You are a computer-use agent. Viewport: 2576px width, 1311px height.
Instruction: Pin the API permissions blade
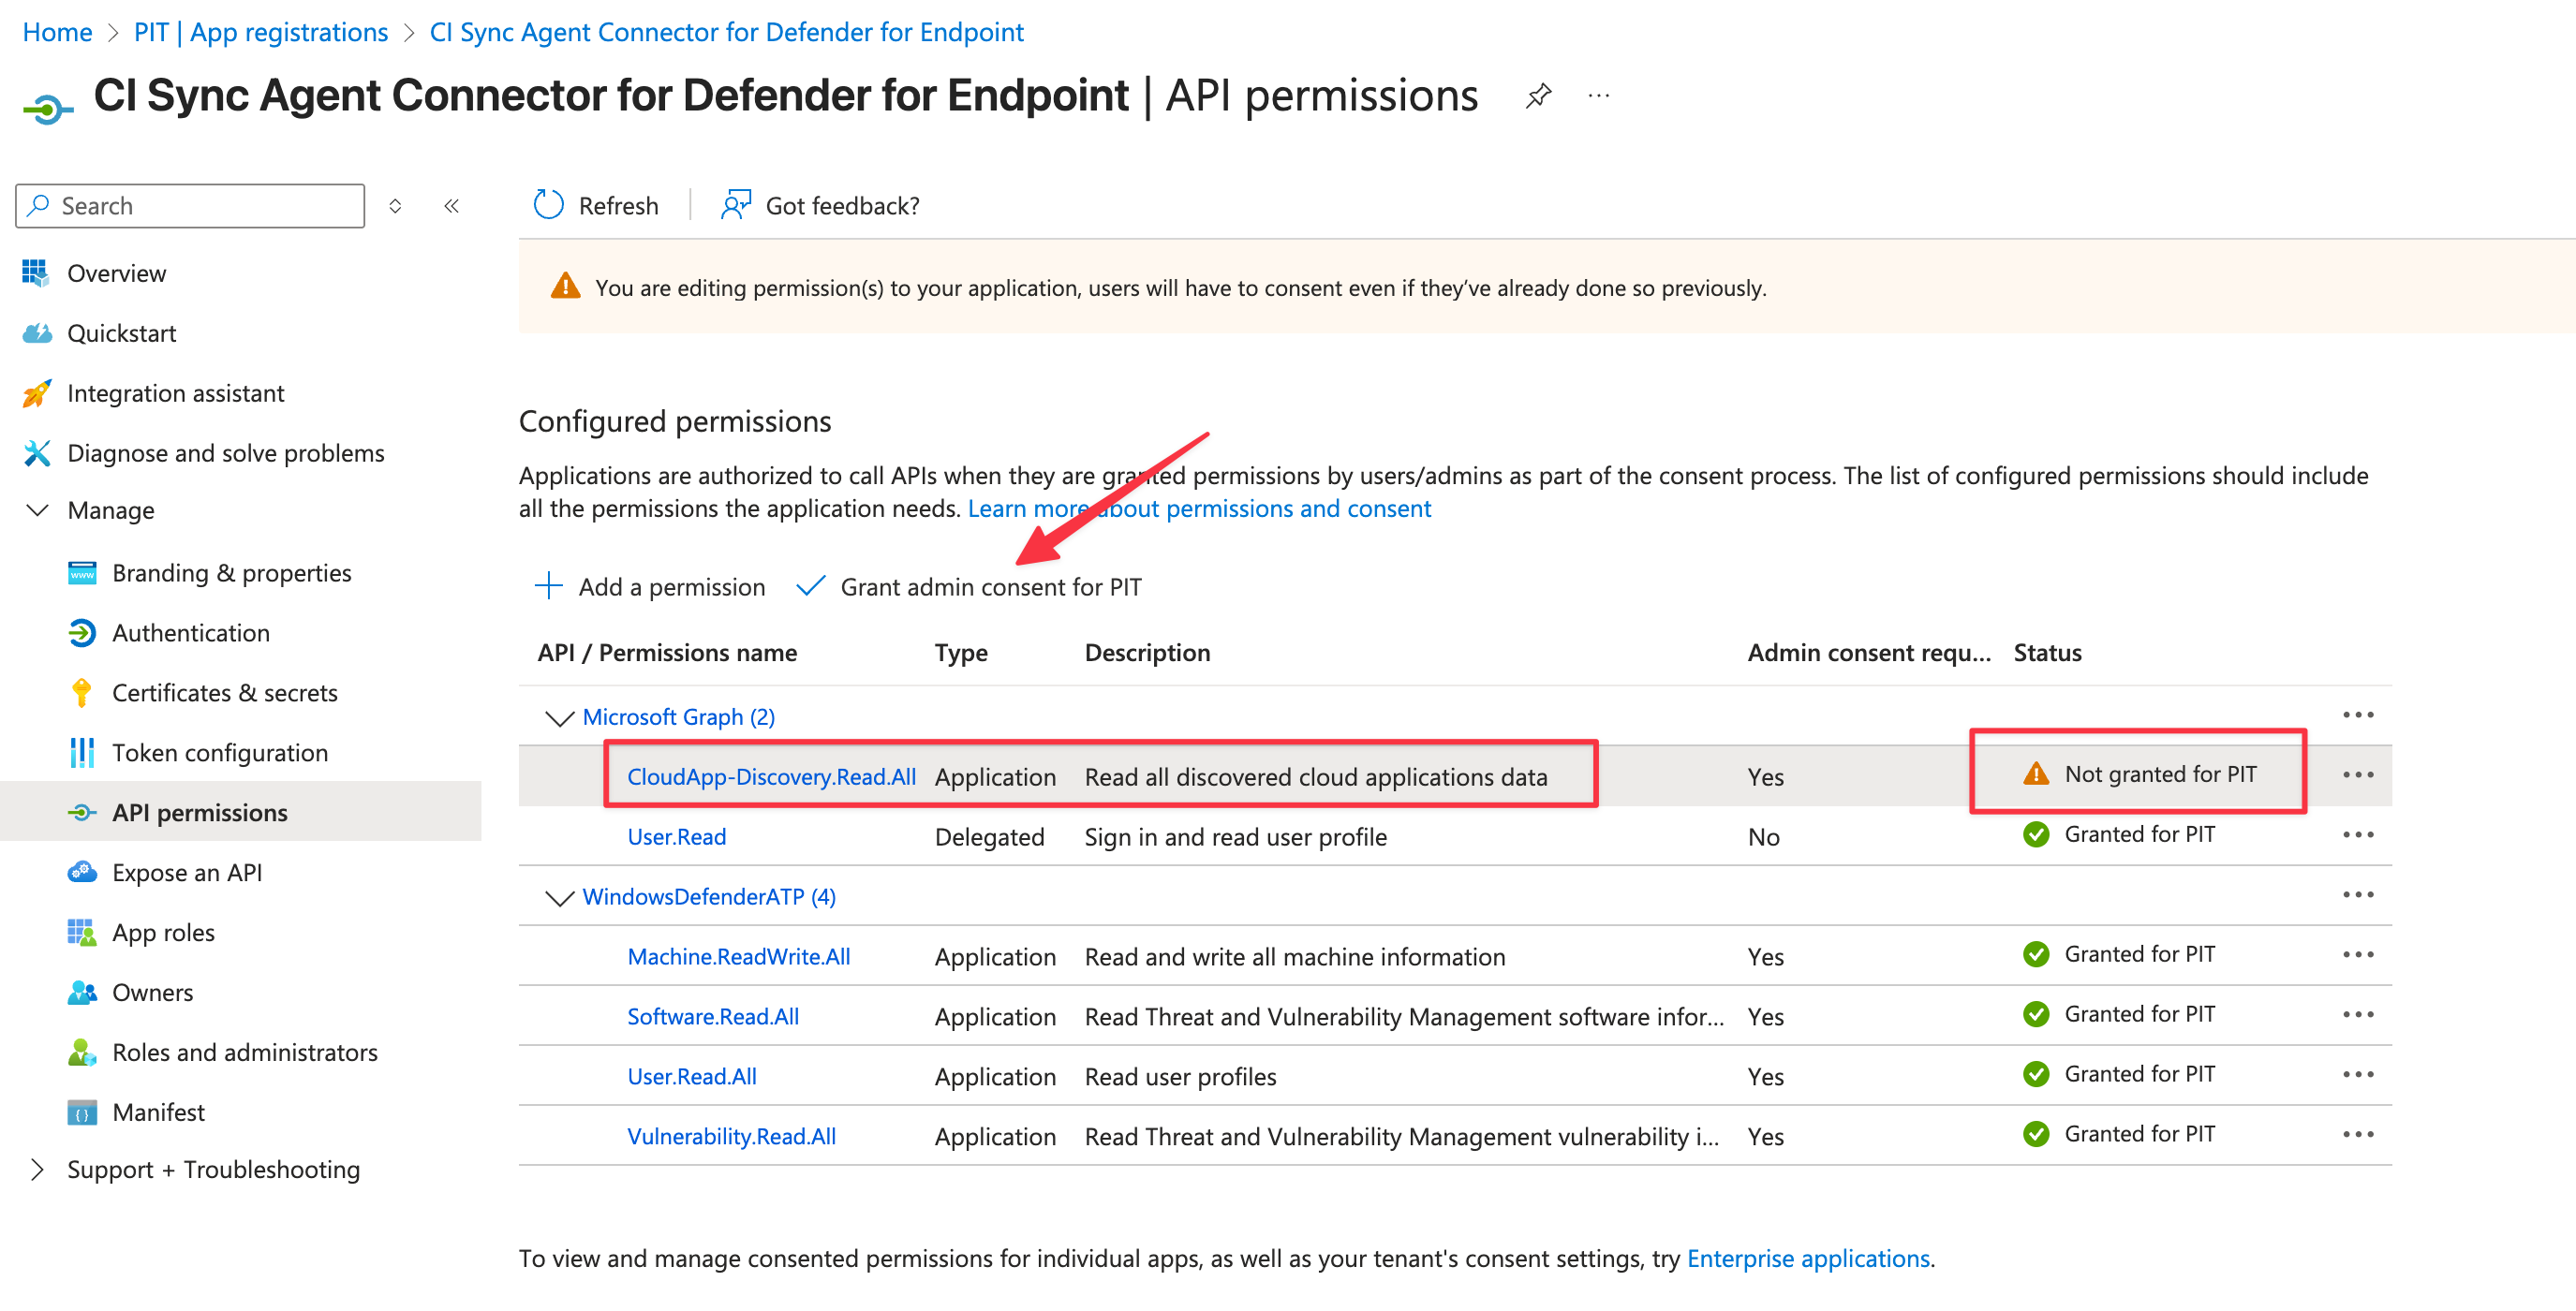click(1538, 96)
